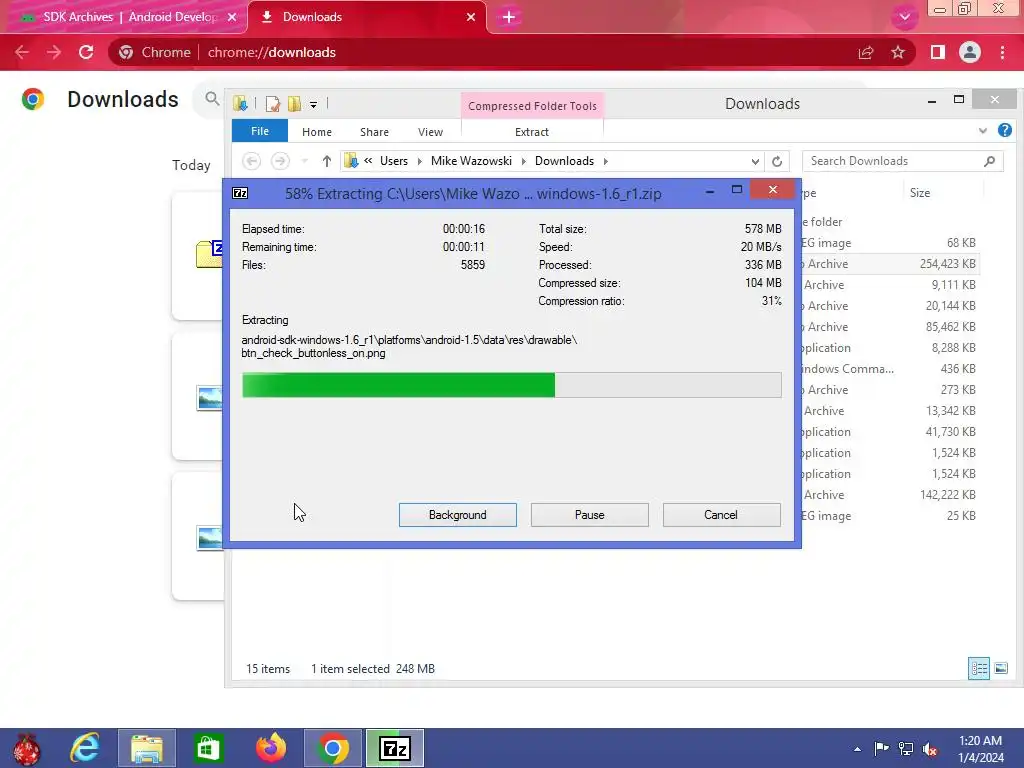This screenshot has height=768, width=1024.
Task: Open 7-Zip window from taskbar
Action: click(x=394, y=748)
